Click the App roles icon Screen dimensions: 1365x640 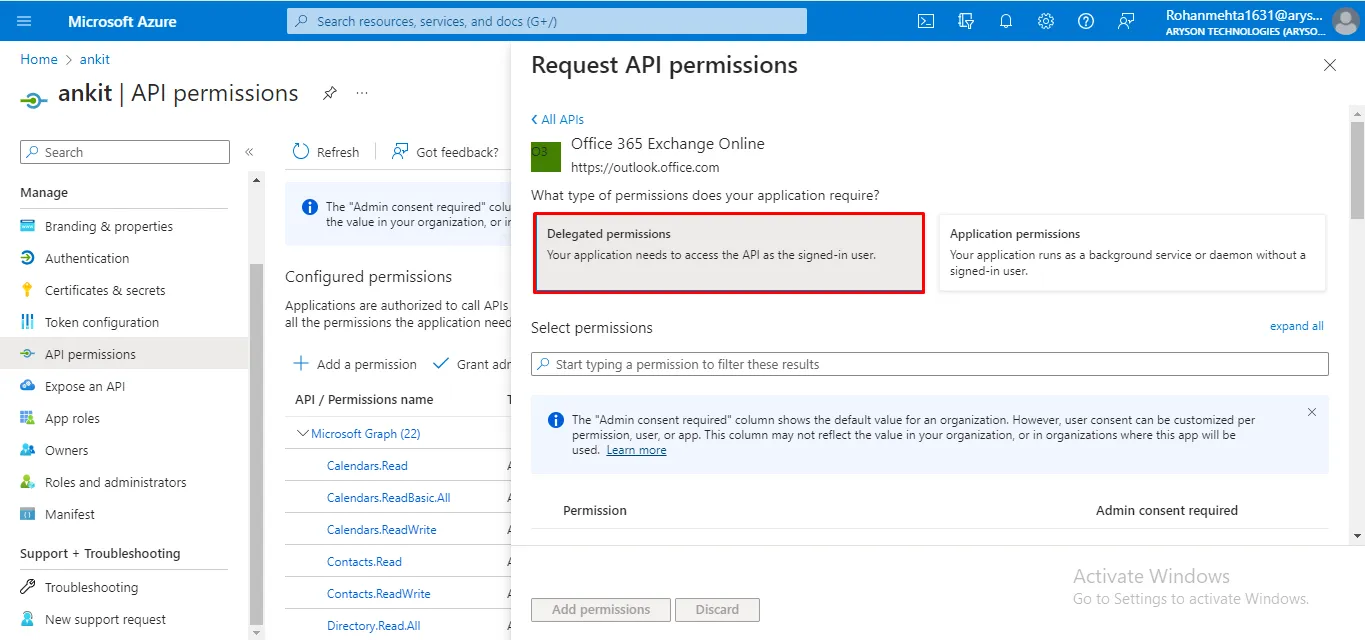(x=28, y=418)
